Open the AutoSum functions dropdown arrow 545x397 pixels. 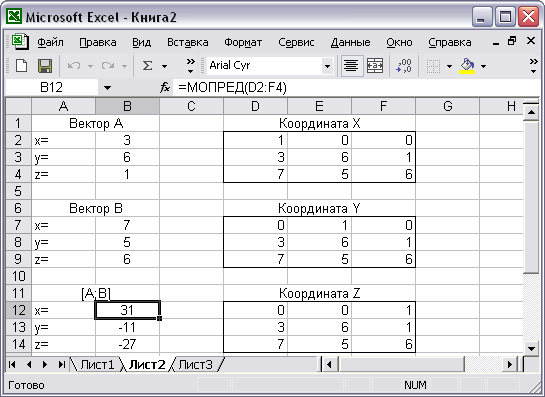(164, 66)
